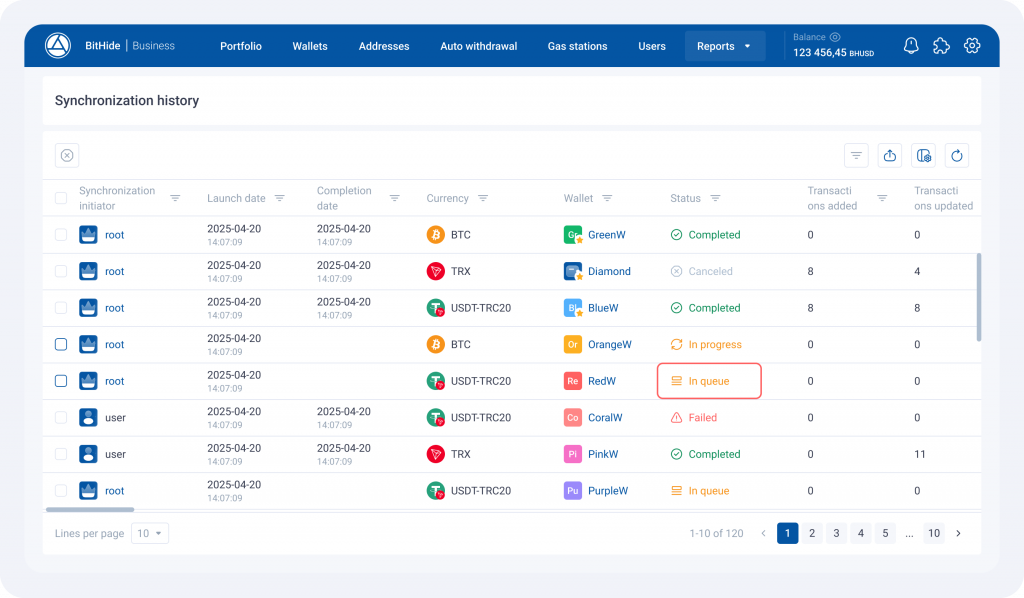Image resolution: width=1024 pixels, height=598 pixels.
Task: Click the 1-10 of 120 count
Action: pos(716,533)
